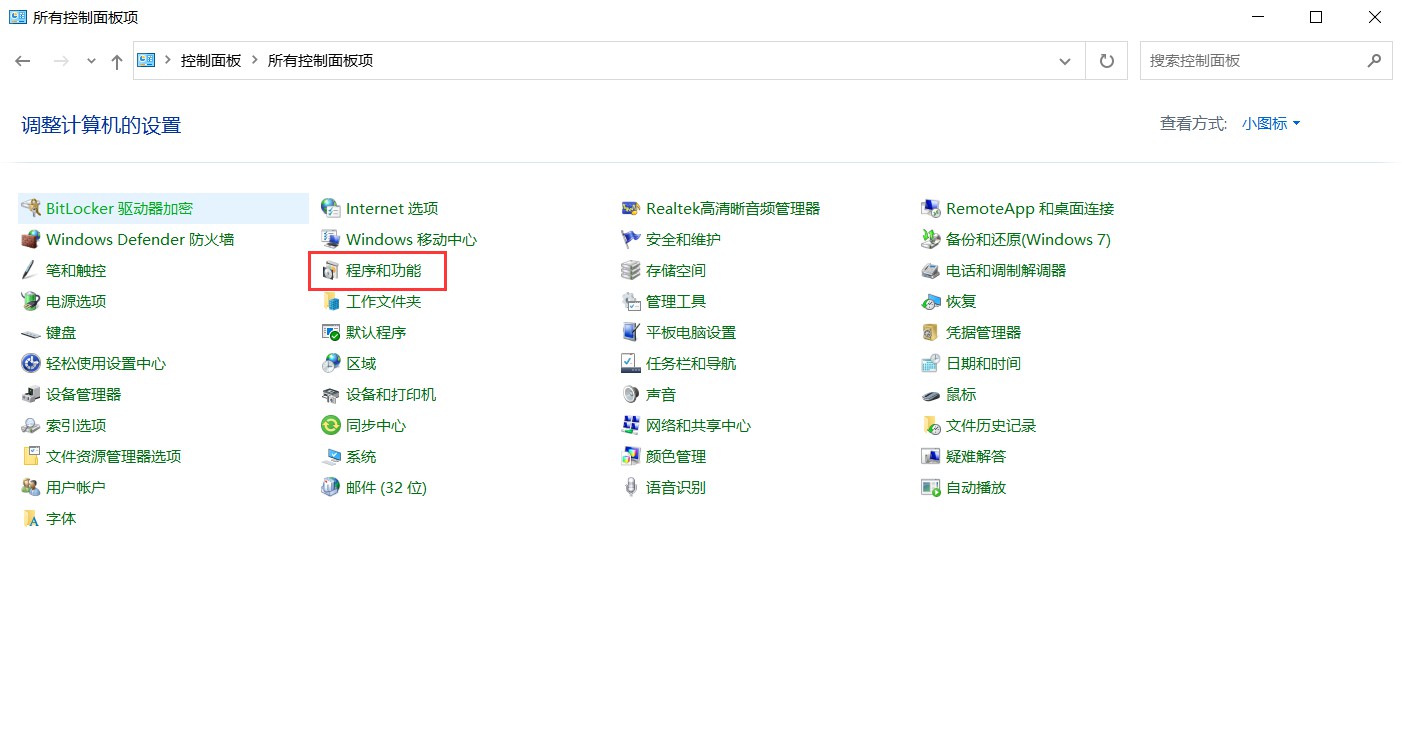1402x736 pixels.
Task: Click the 同步中心 green icon
Action: click(330, 426)
